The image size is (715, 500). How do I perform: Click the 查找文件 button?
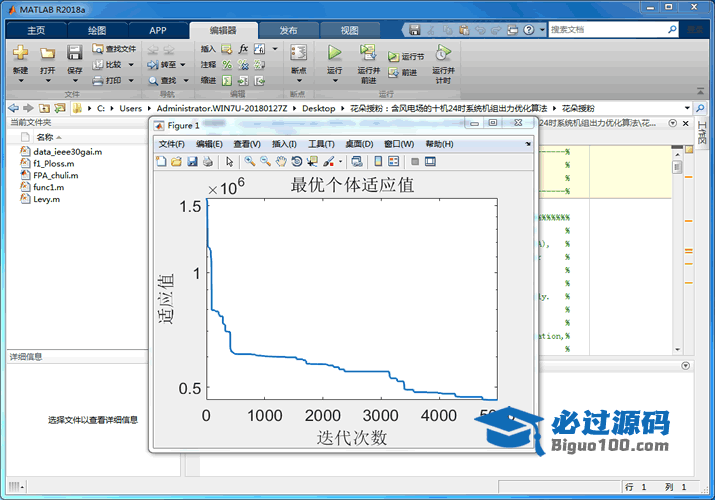(x=114, y=48)
